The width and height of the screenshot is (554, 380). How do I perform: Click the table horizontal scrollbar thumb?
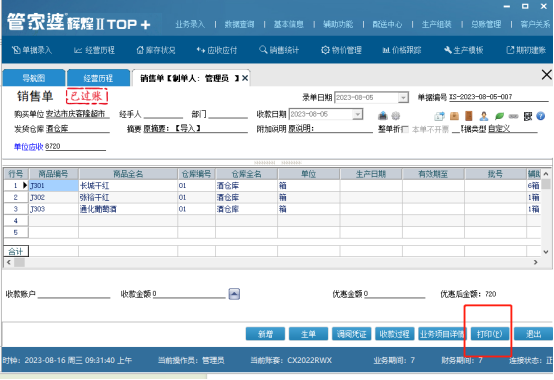click(19, 262)
